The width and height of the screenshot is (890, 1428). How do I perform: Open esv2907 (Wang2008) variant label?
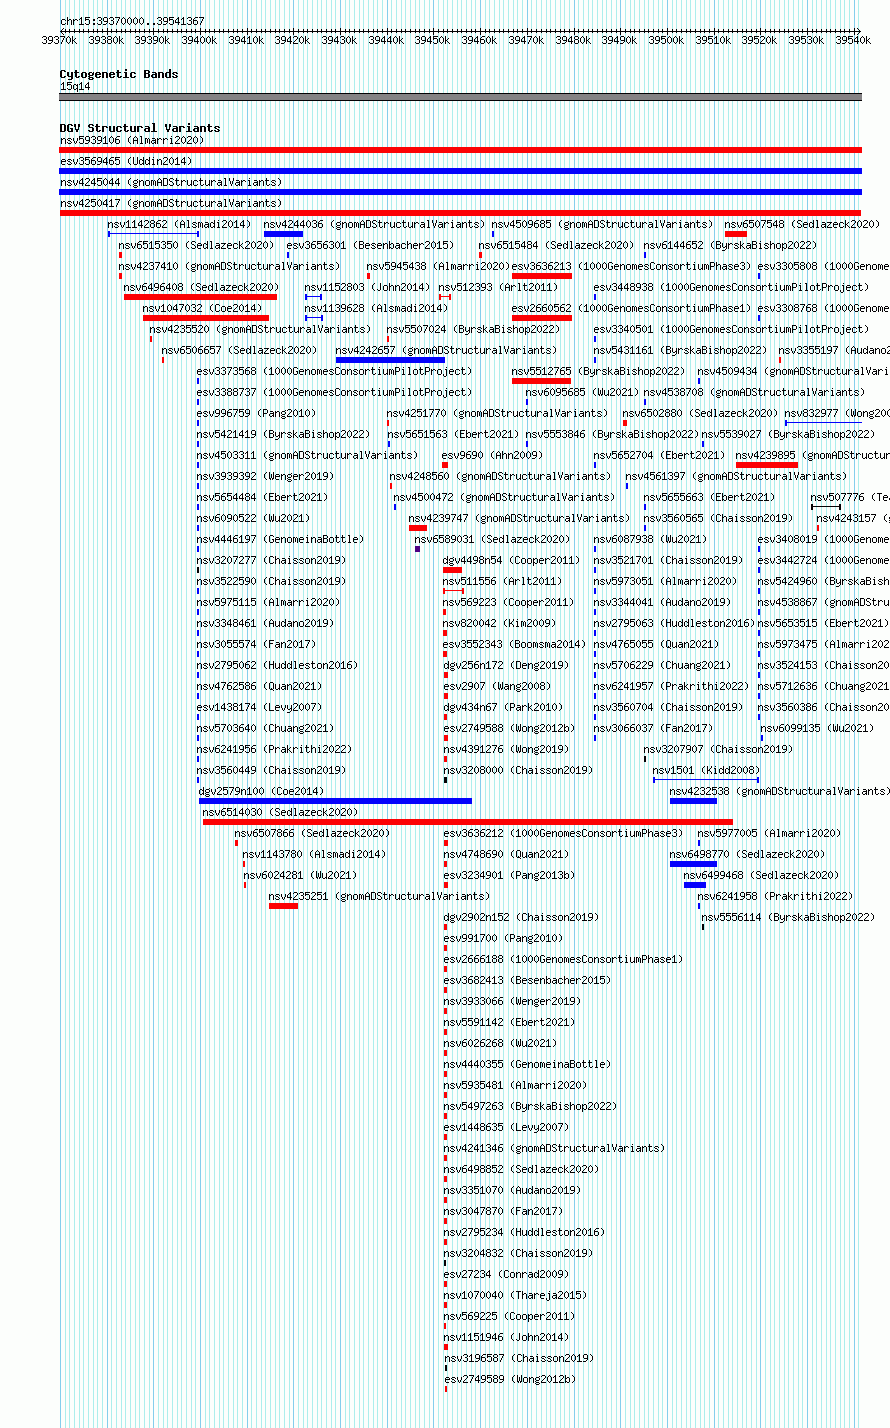click(497, 686)
